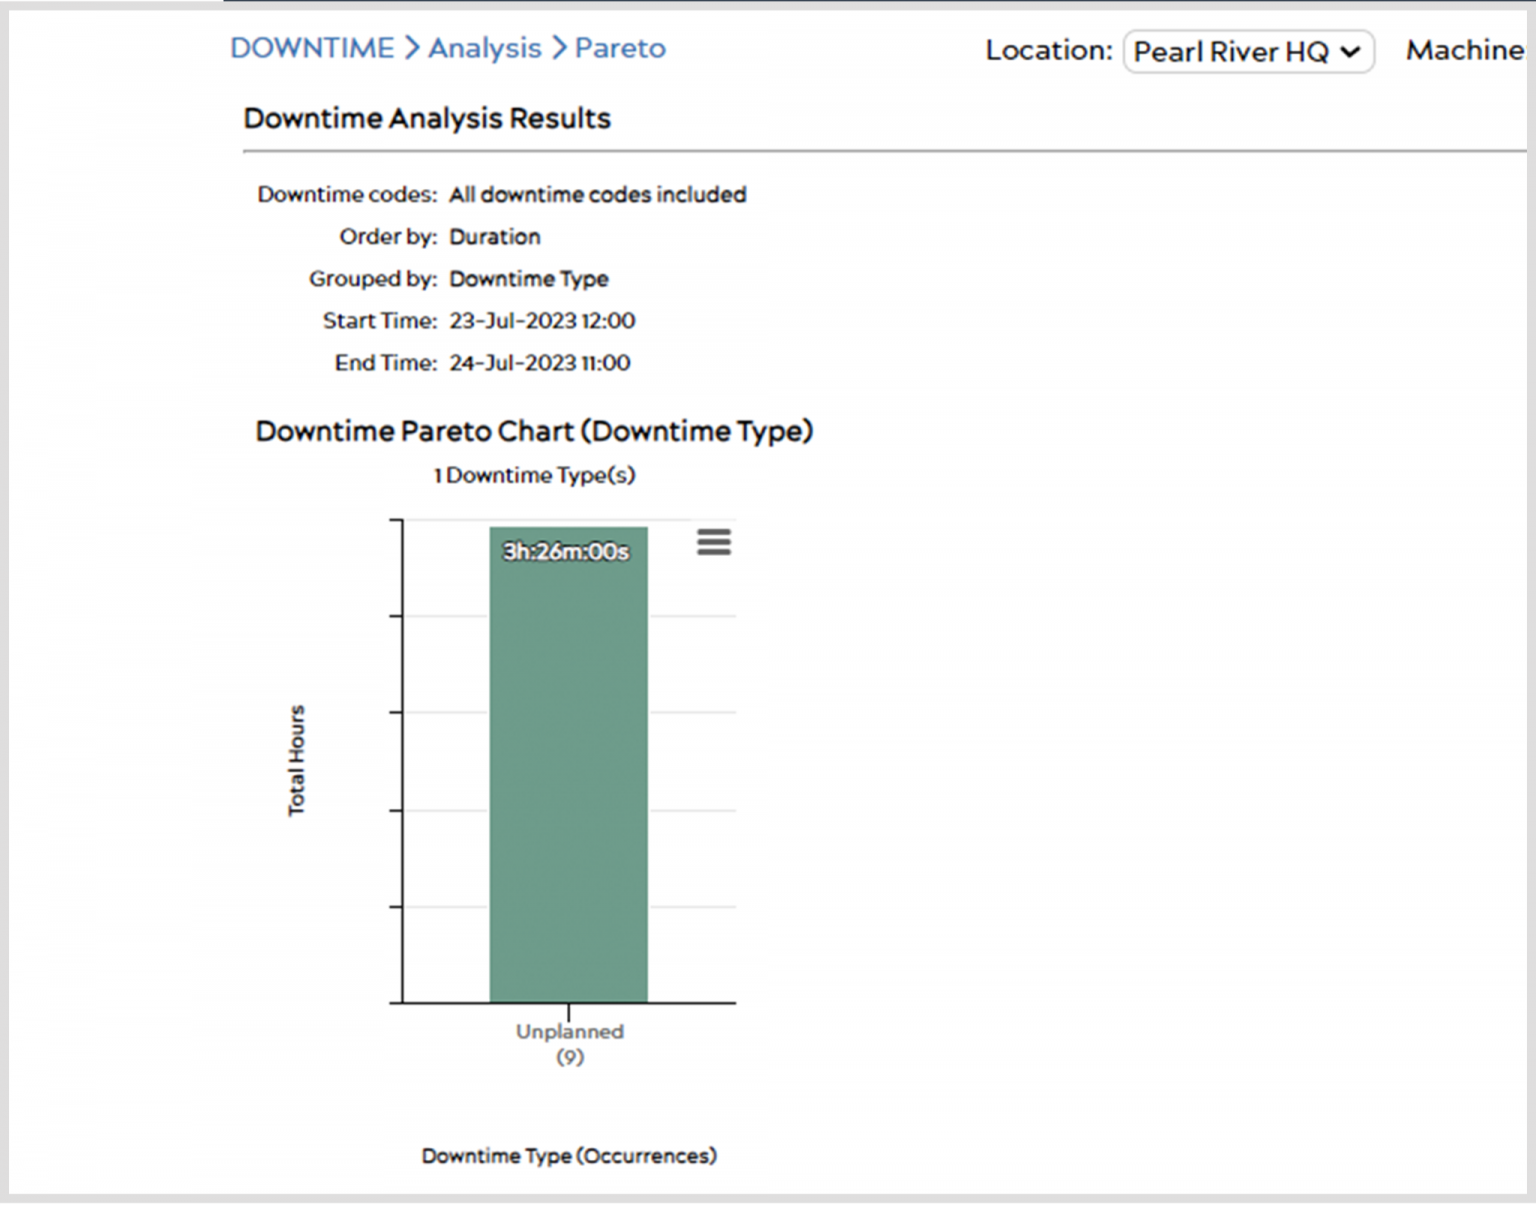Go to DOWNTIME in the breadcrumb

(x=312, y=48)
